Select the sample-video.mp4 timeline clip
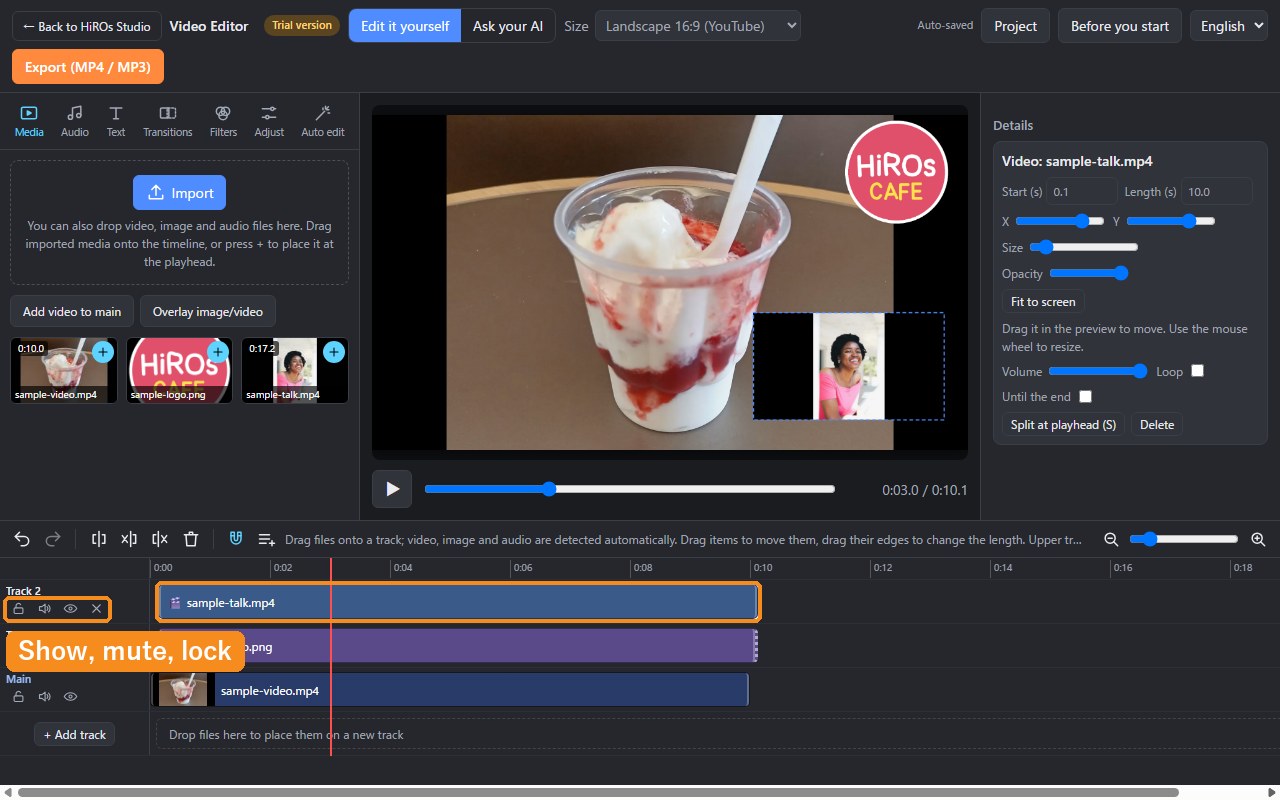Image resolution: width=1280 pixels, height=800 pixels. point(450,691)
